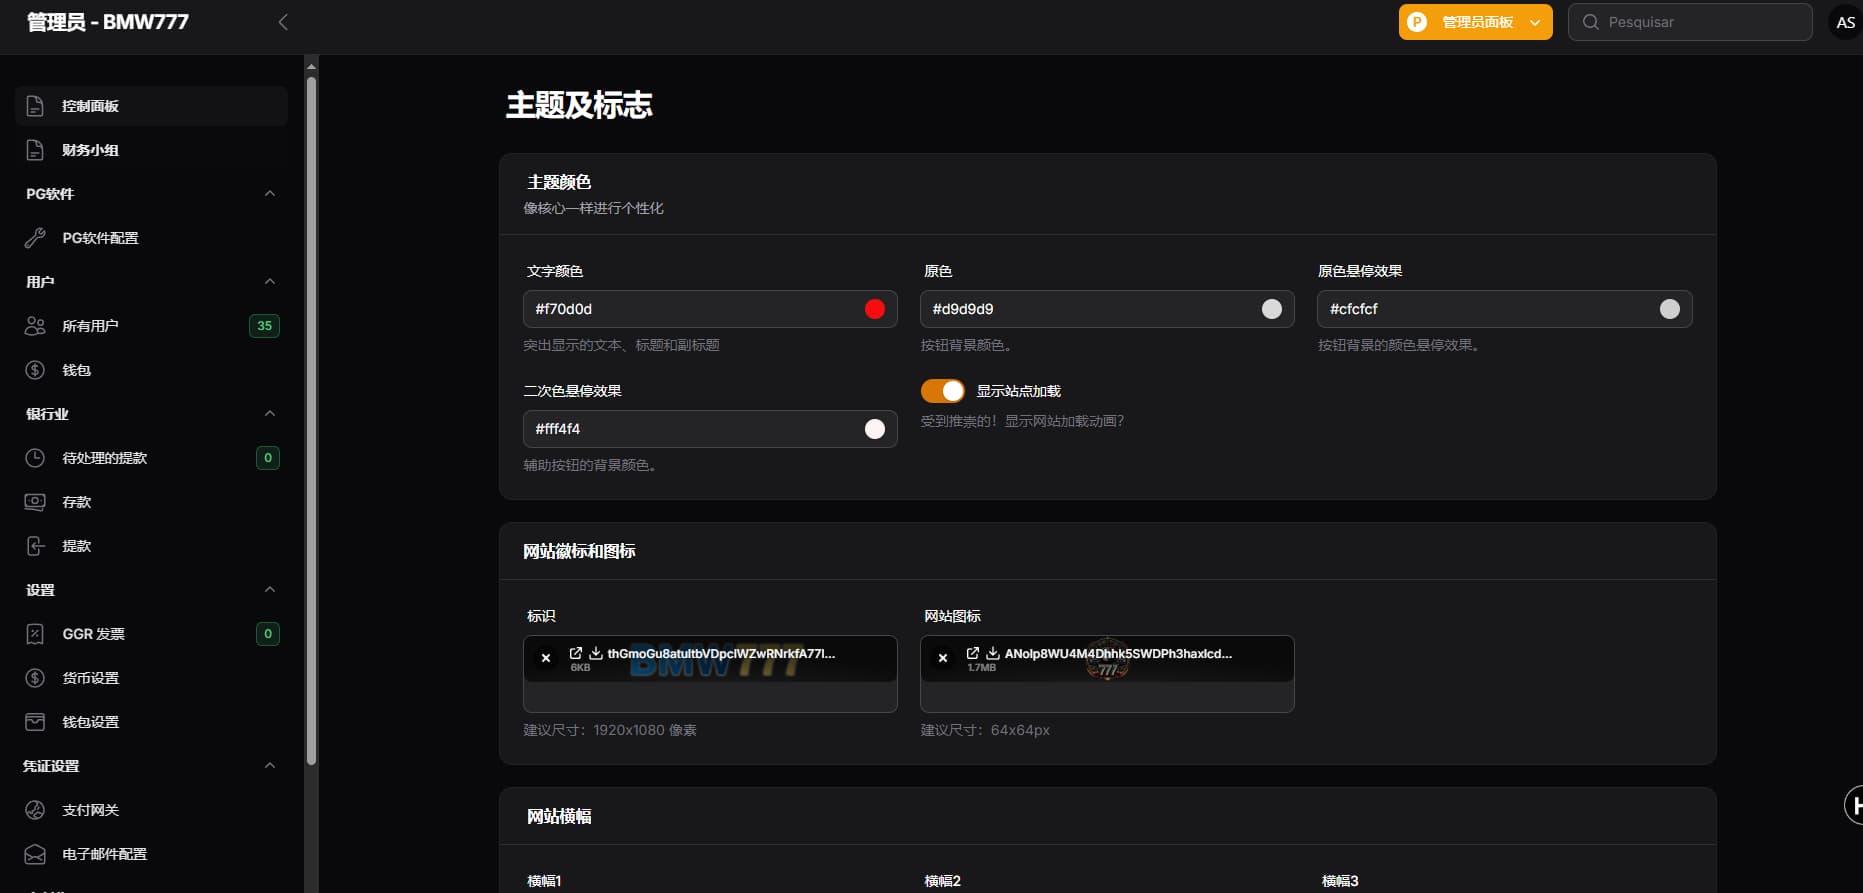
Task: Click the wrench icon beside PG软件配置
Action: click(35, 238)
